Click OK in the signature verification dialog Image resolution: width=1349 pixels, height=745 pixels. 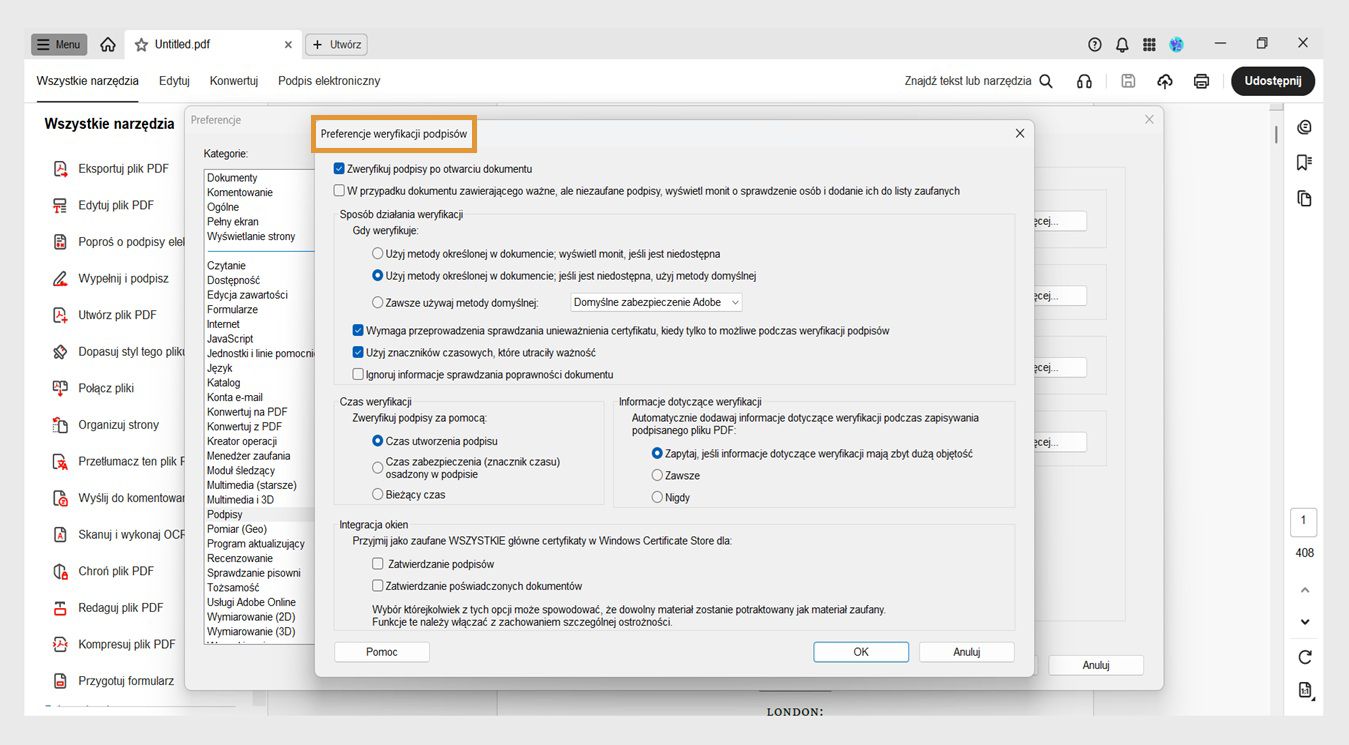[861, 652]
